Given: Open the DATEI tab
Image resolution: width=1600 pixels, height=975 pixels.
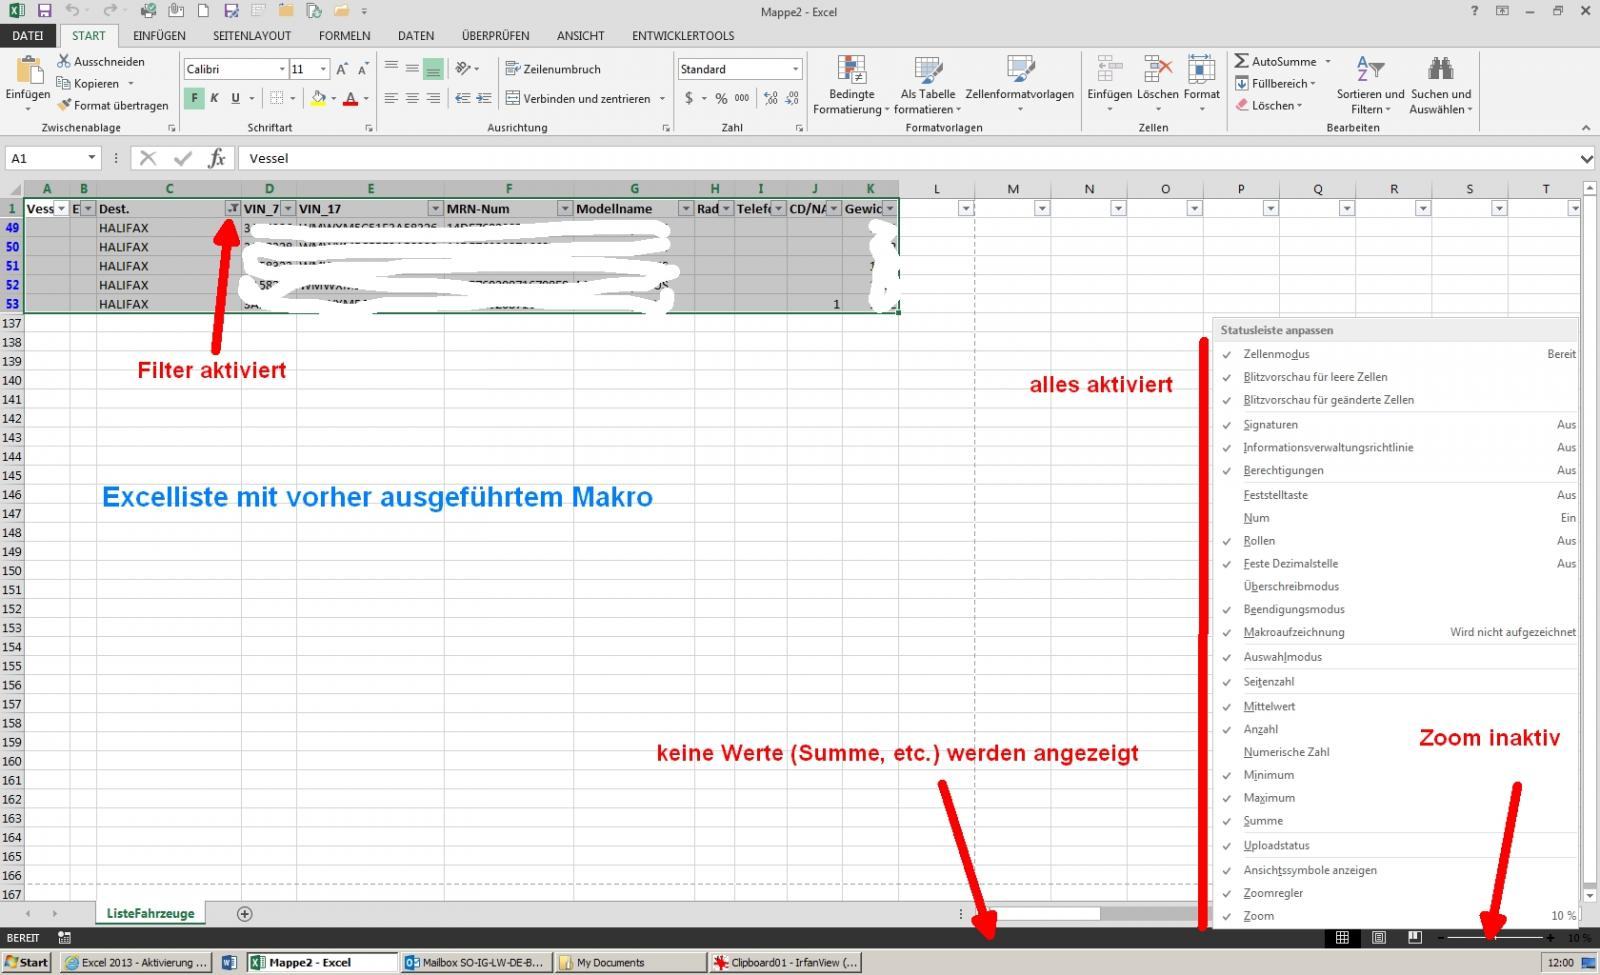Looking at the screenshot, I should coord(28,35).
